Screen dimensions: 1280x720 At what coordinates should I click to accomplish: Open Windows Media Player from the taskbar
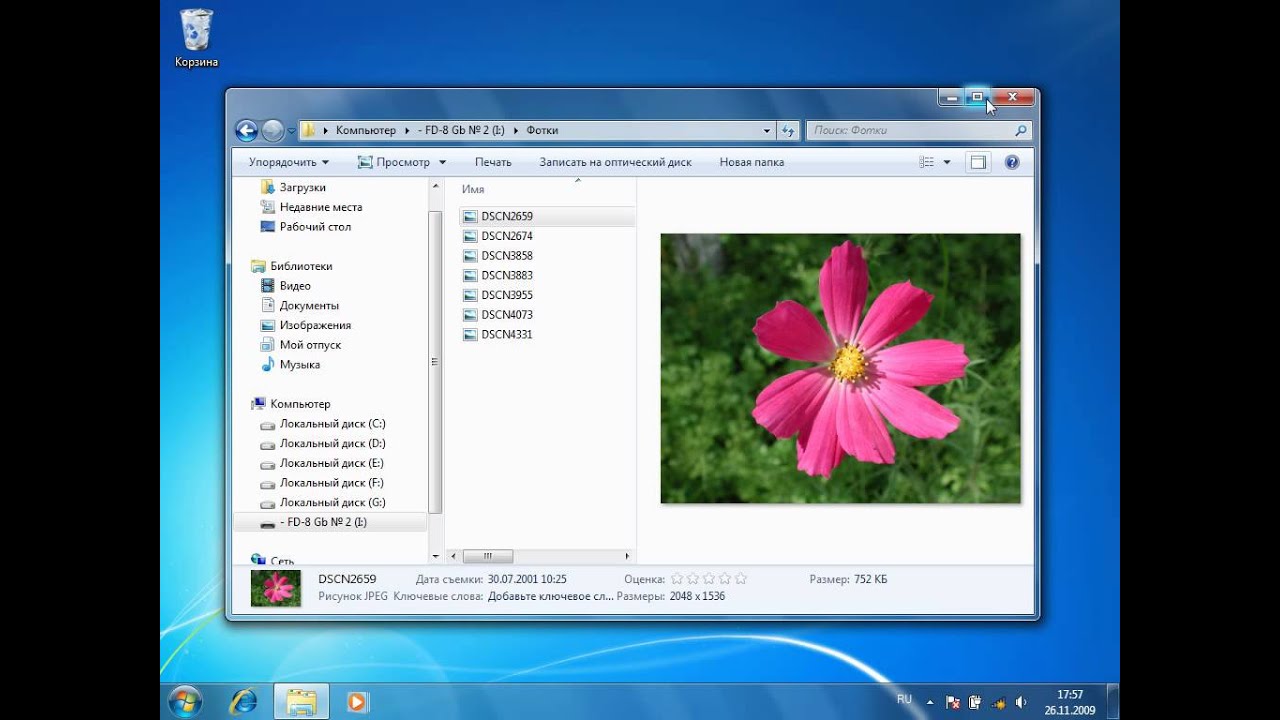click(x=357, y=702)
